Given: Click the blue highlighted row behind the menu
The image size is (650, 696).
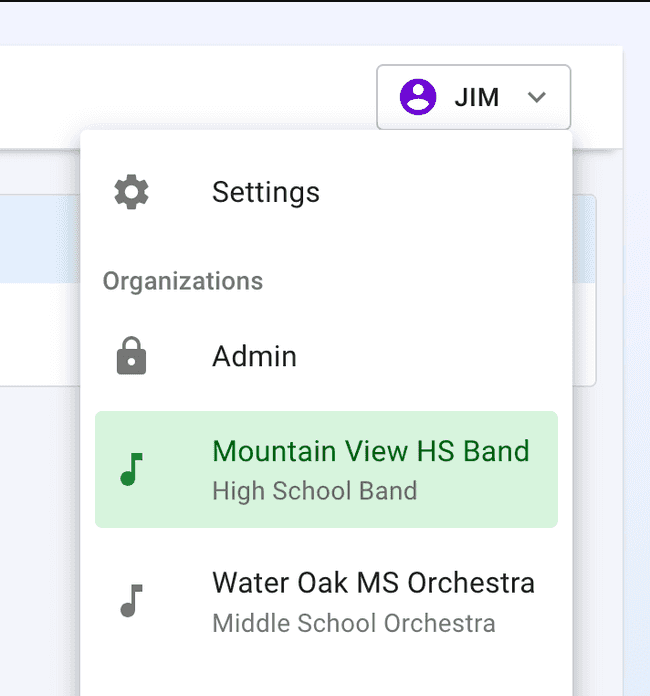Looking at the screenshot, I should tap(40, 240).
